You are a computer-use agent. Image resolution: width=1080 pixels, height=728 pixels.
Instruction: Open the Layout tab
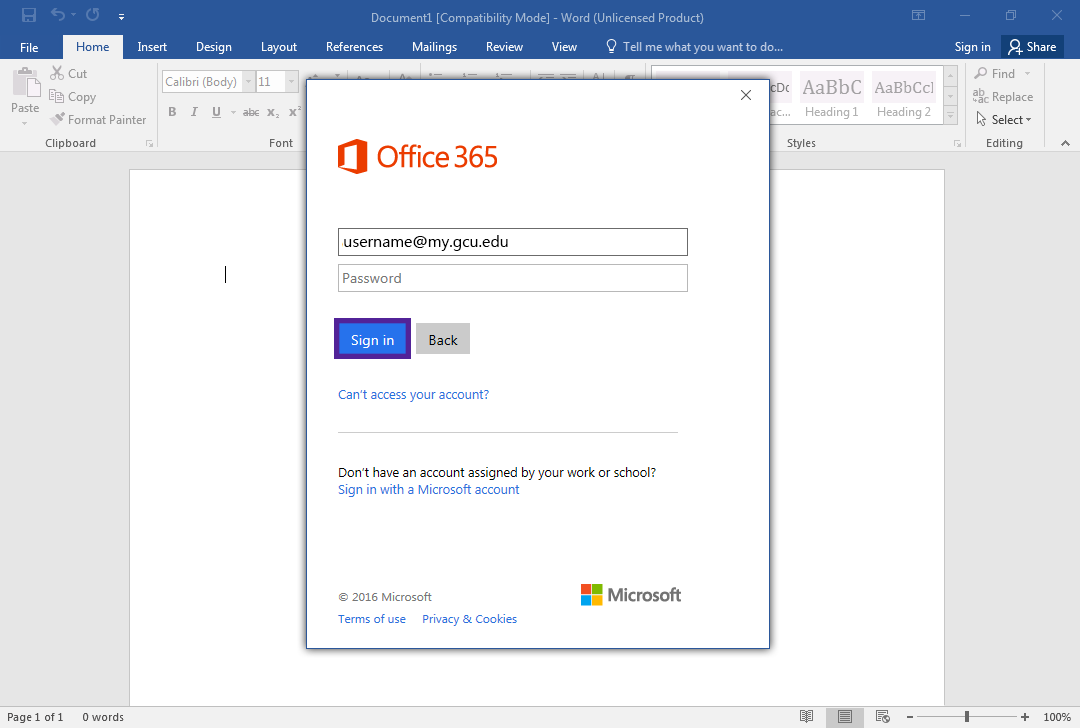point(279,47)
